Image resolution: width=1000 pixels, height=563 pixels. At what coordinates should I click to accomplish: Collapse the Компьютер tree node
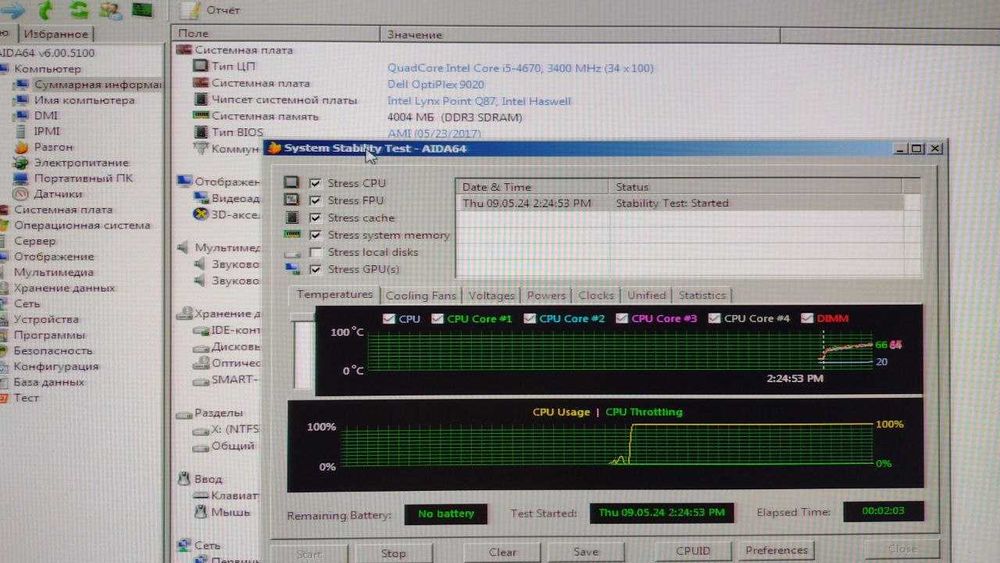(x=47, y=69)
